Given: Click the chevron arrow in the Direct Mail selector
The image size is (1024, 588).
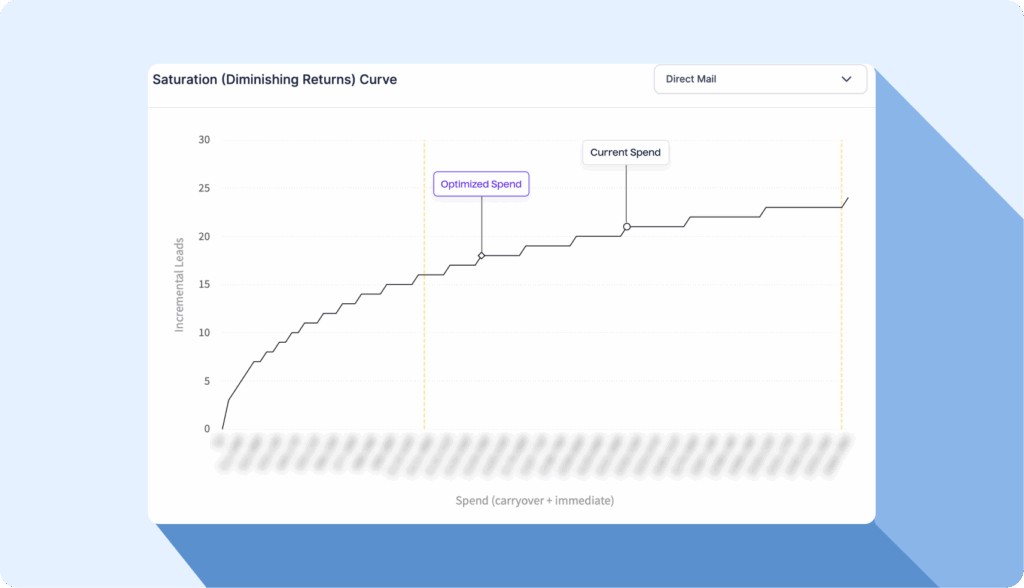Looking at the screenshot, I should (846, 79).
